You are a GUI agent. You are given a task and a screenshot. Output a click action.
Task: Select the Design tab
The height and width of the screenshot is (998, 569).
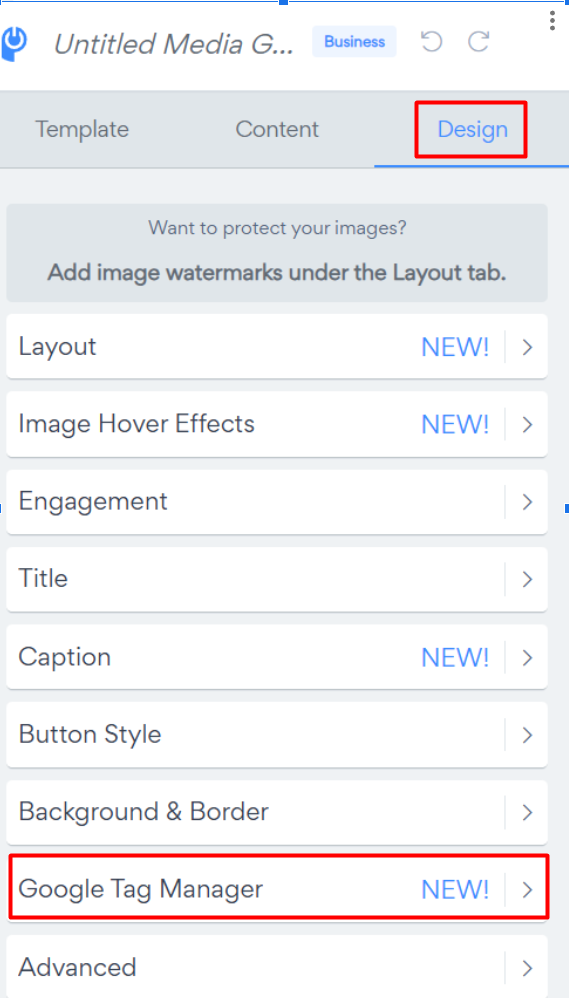tap(472, 129)
